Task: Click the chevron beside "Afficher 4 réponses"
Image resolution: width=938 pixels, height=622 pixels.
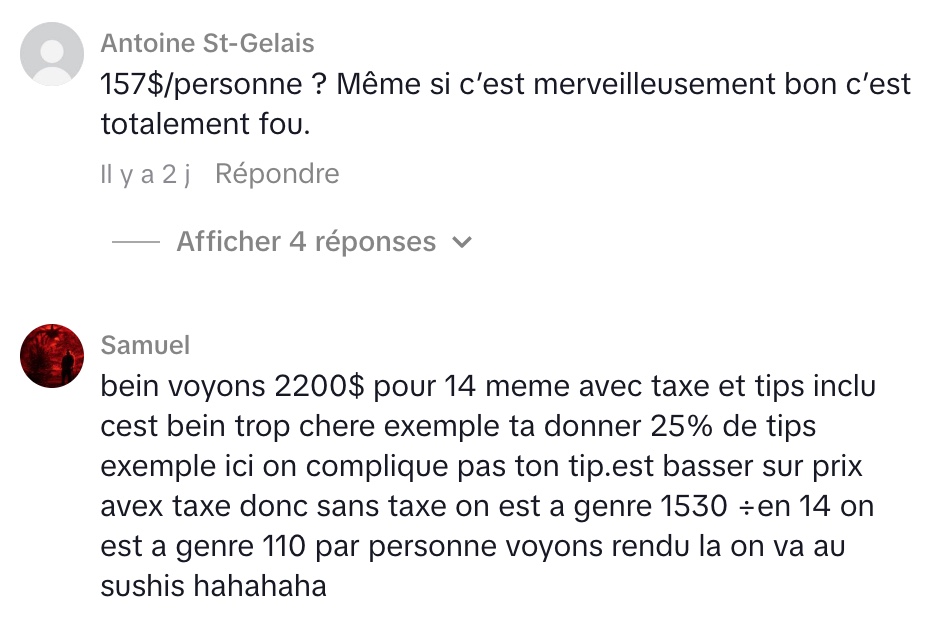Action: (462, 242)
